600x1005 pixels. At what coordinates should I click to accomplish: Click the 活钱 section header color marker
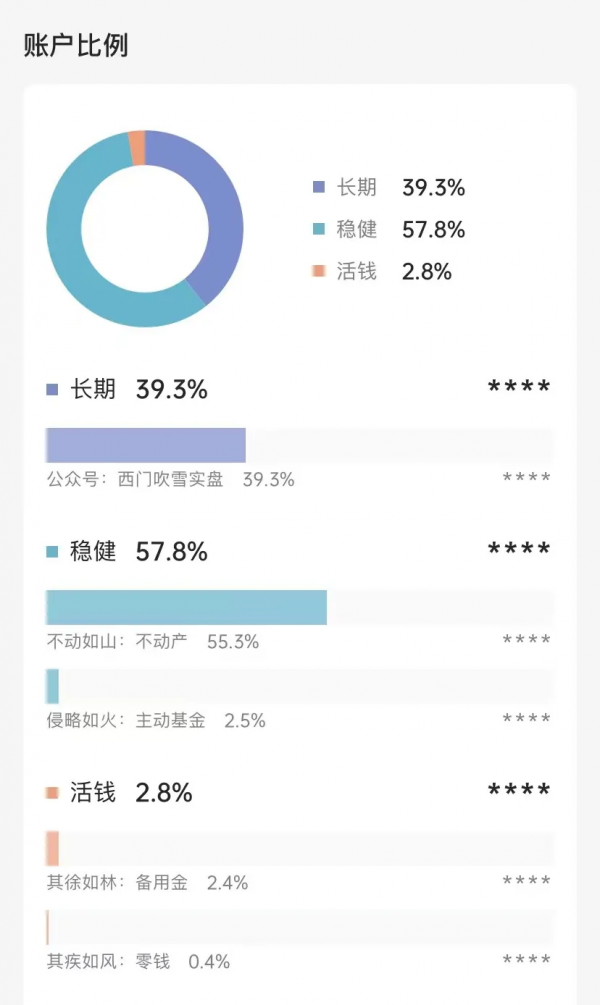click(52, 793)
